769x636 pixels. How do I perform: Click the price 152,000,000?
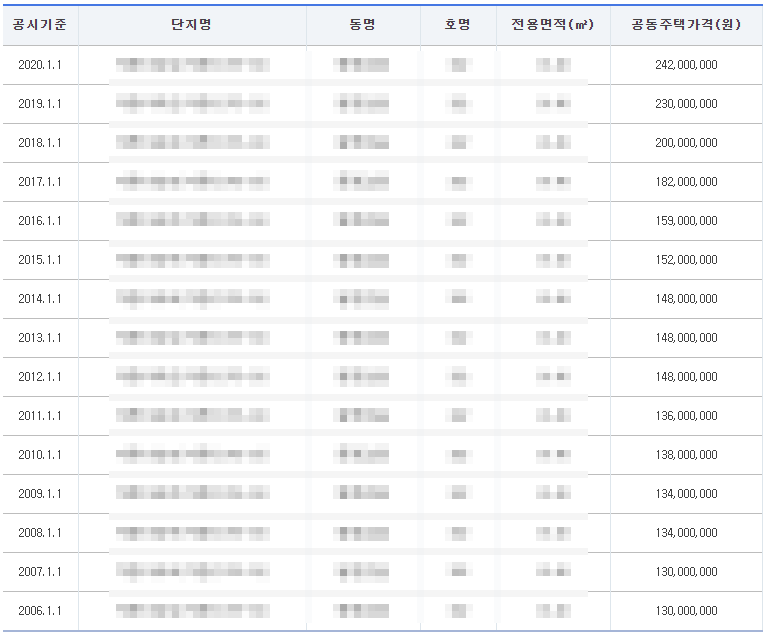(x=686, y=259)
